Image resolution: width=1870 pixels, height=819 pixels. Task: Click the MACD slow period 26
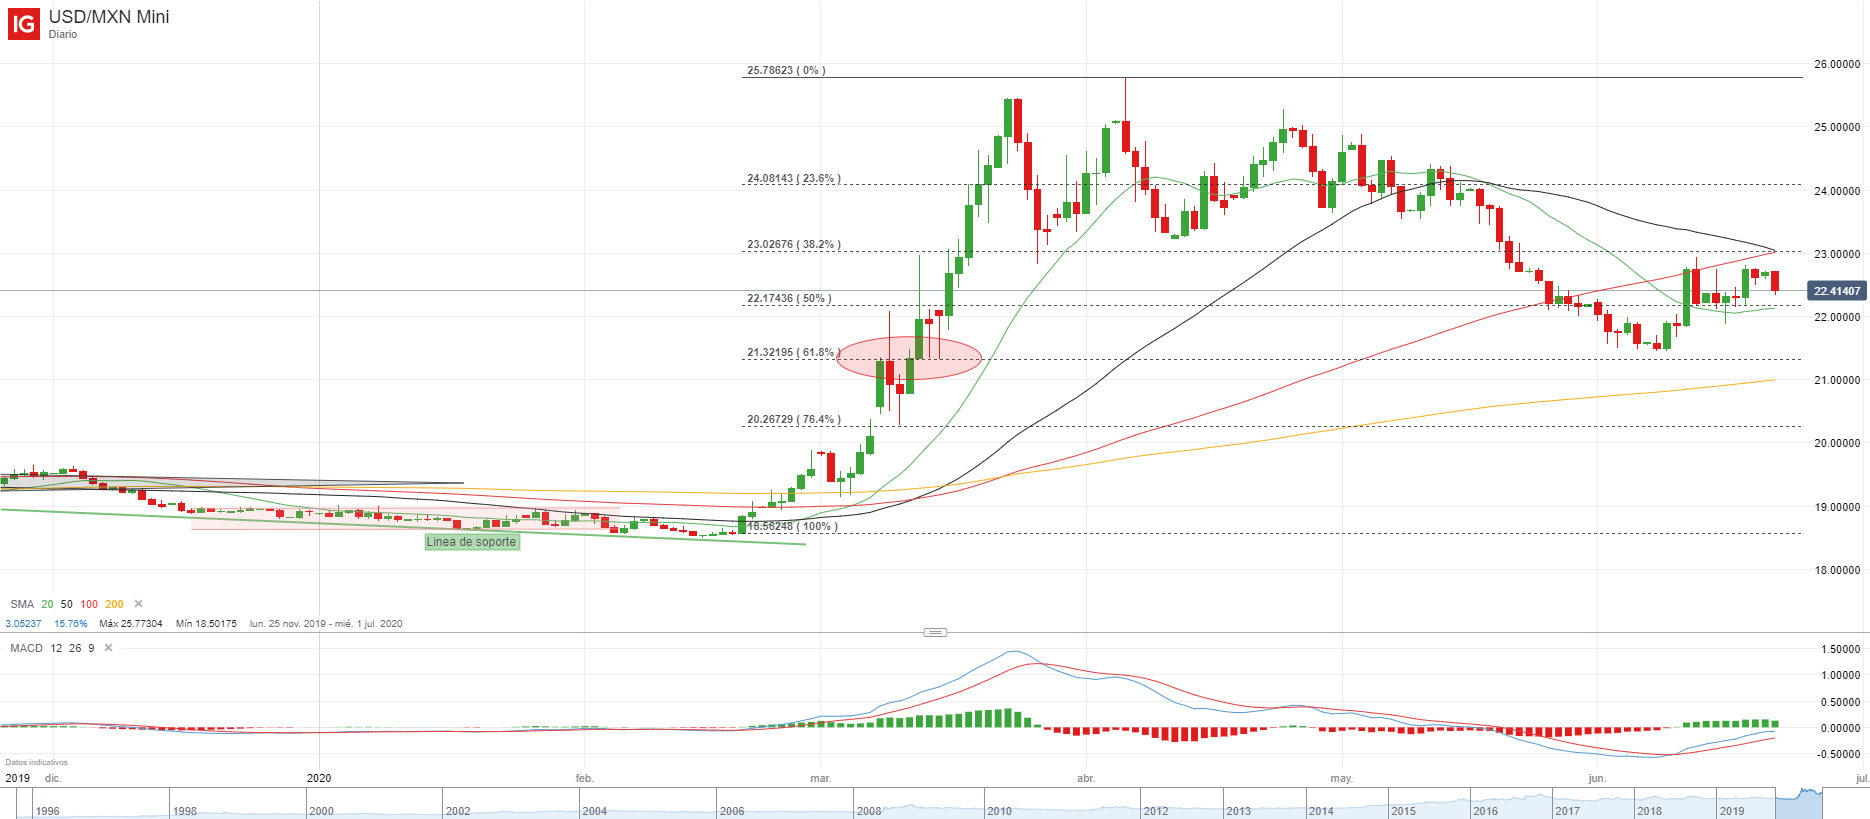pyautogui.click(x=75, y=648)
